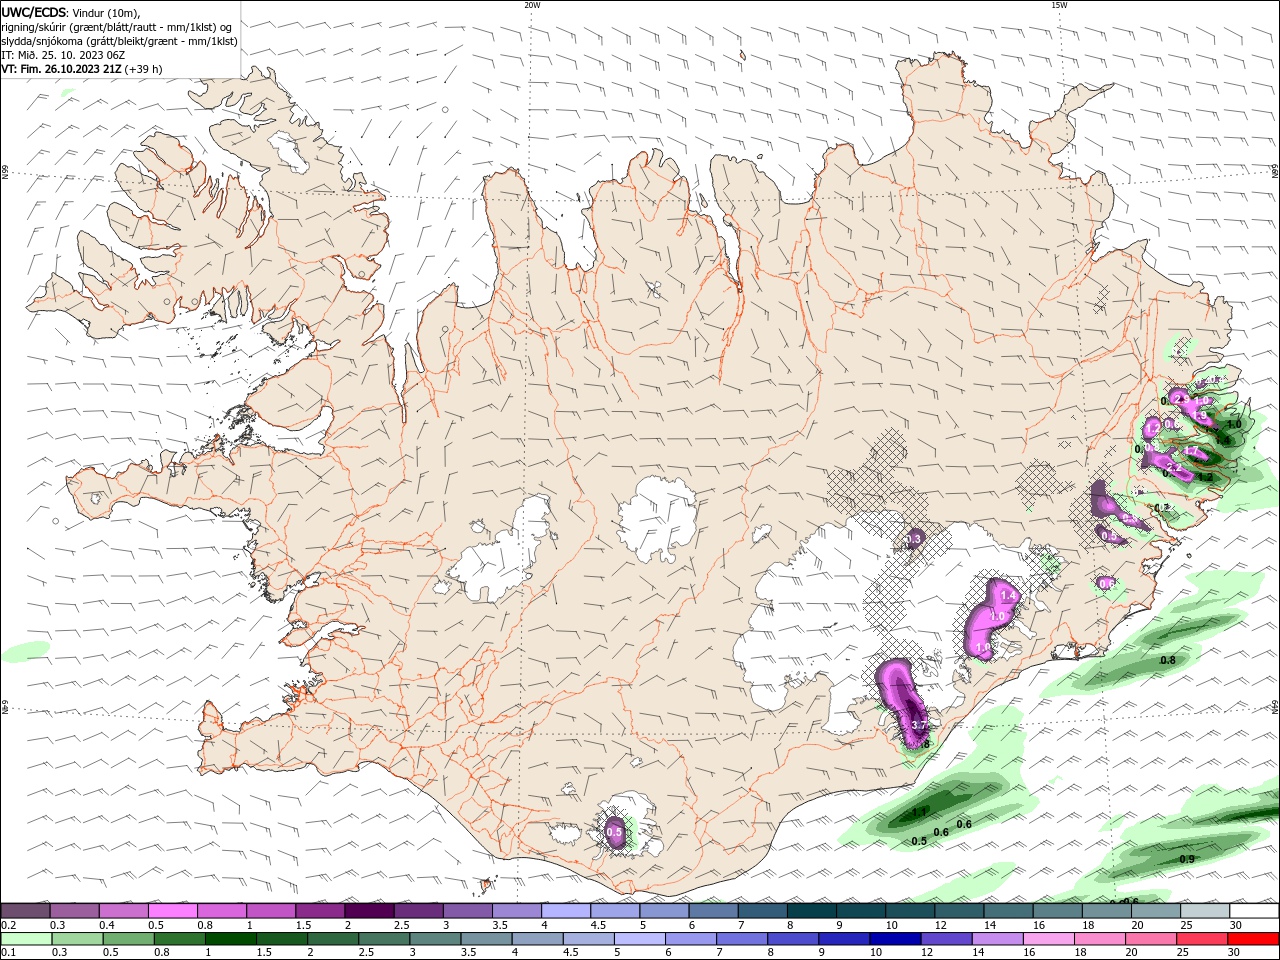Click the top-row legend swatch labeled 0.2
Viewport: 1280px width, 960px height.
click(26, 911)
